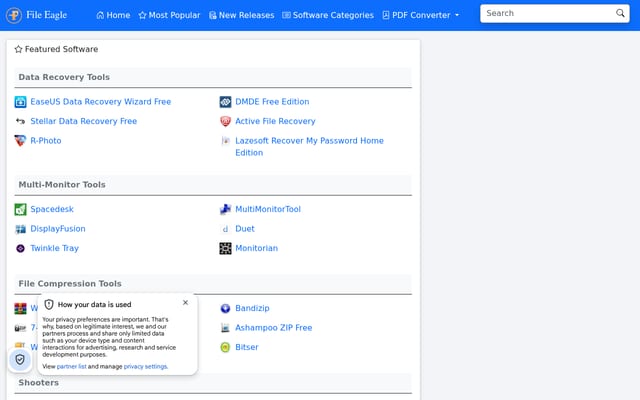Click the Monitorian icon

pyautogui.click(x=225, y=248)
